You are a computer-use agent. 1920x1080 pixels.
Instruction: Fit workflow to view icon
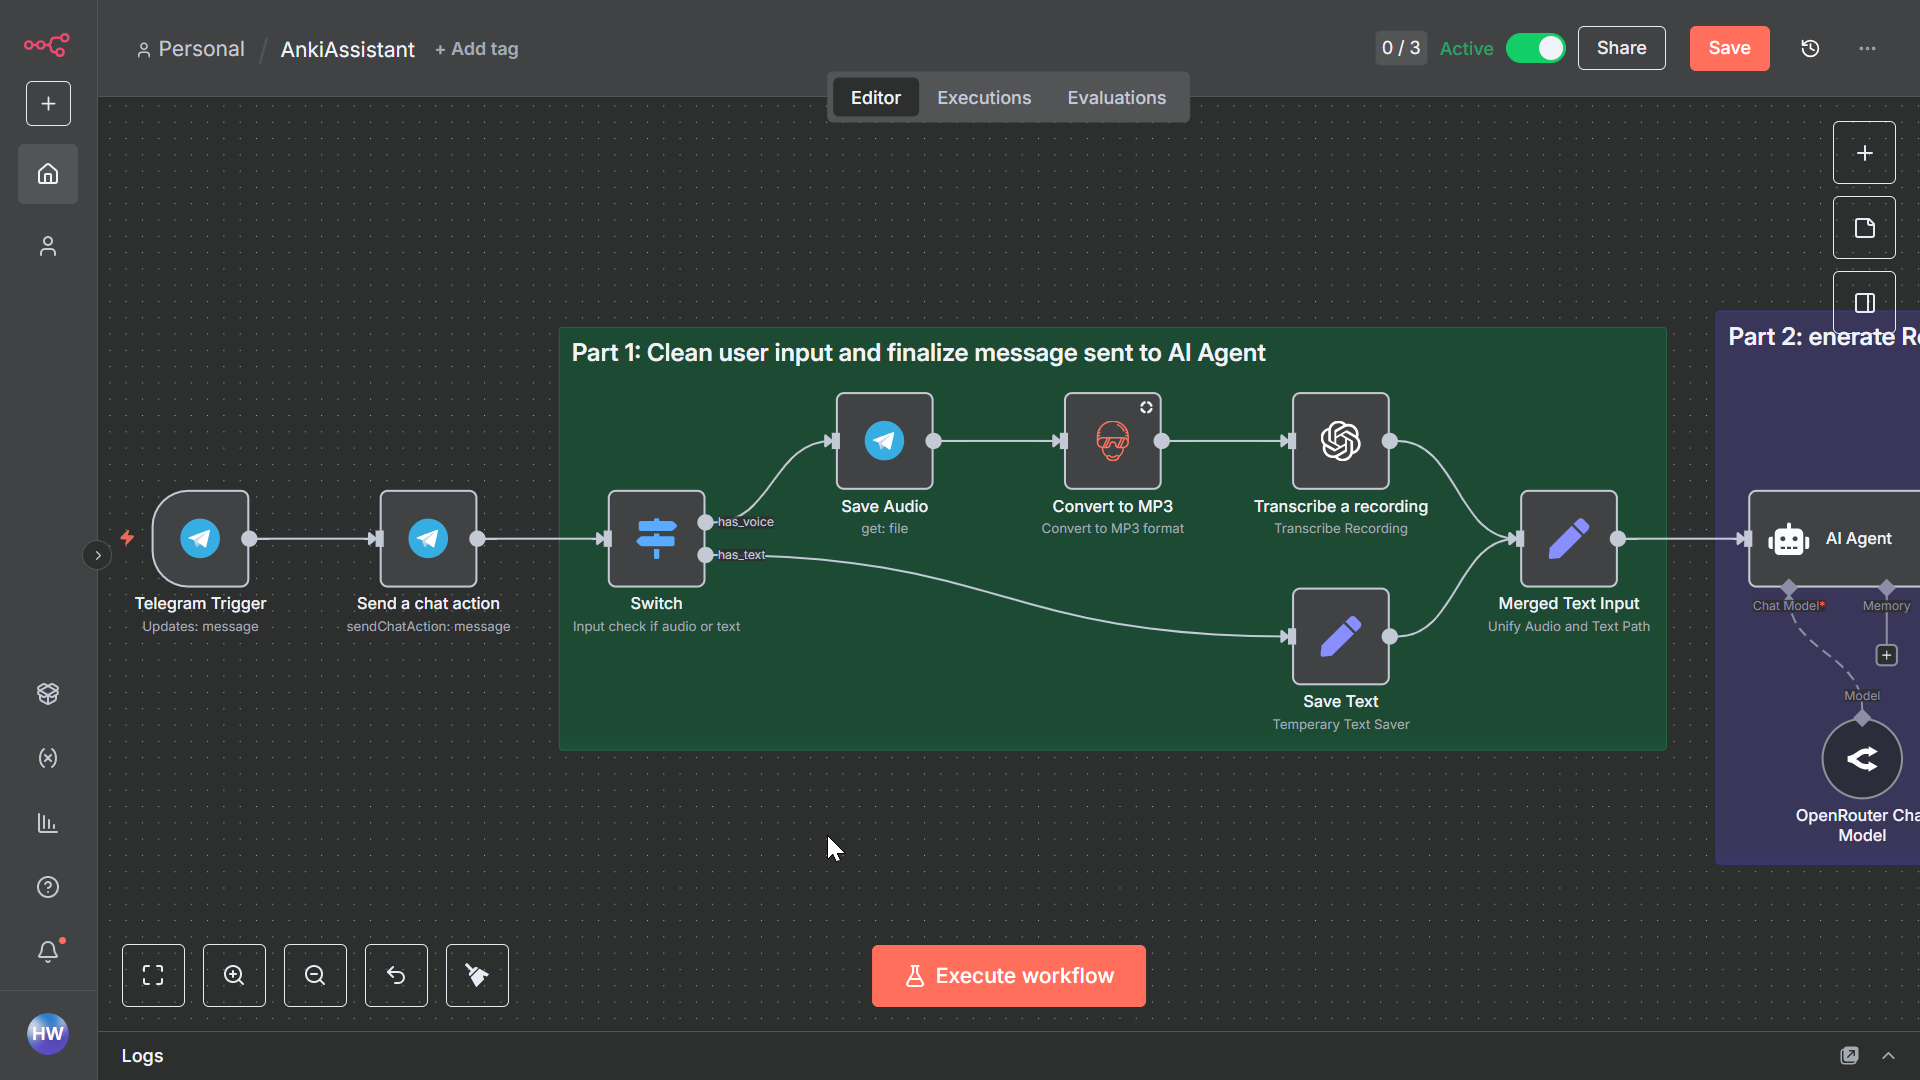153,975
